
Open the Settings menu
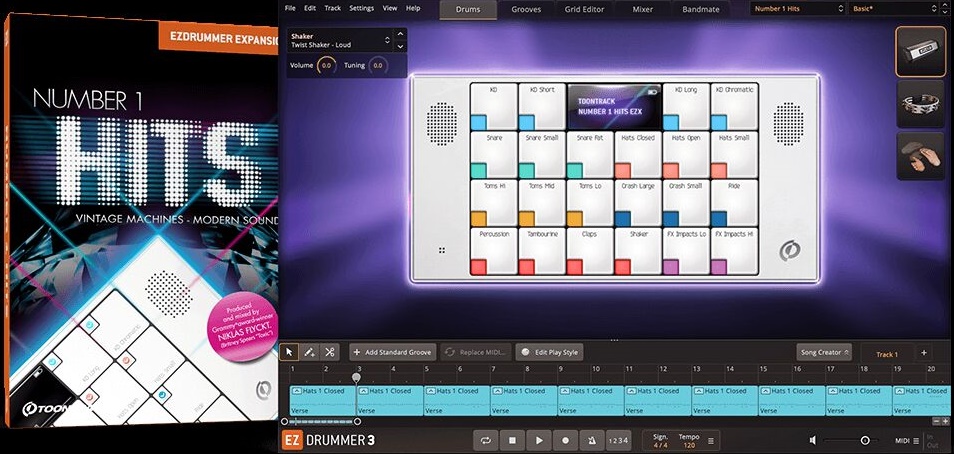361,8
